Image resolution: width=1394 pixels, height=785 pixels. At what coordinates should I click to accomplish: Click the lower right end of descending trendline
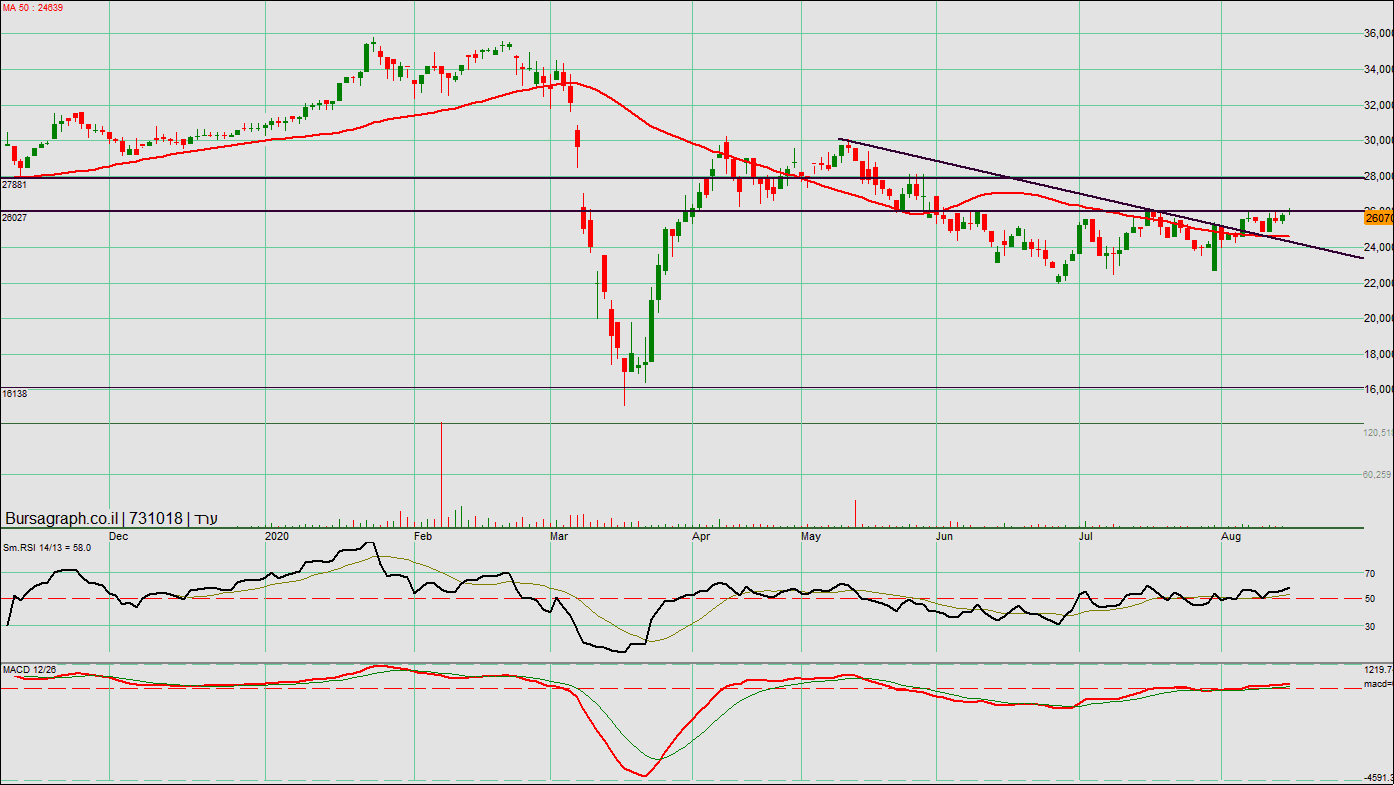[x=1362, y=258]
